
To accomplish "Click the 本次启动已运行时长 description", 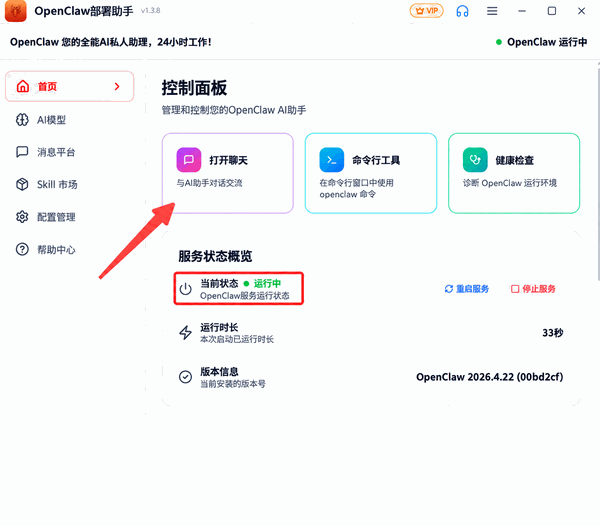I will 237,339.
